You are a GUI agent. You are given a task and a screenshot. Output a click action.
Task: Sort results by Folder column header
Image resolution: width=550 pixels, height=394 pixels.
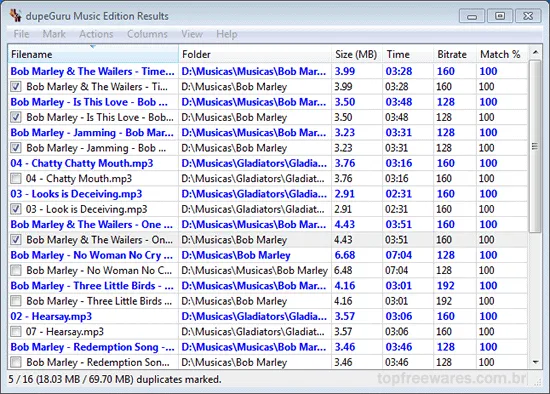coord(255,54)
